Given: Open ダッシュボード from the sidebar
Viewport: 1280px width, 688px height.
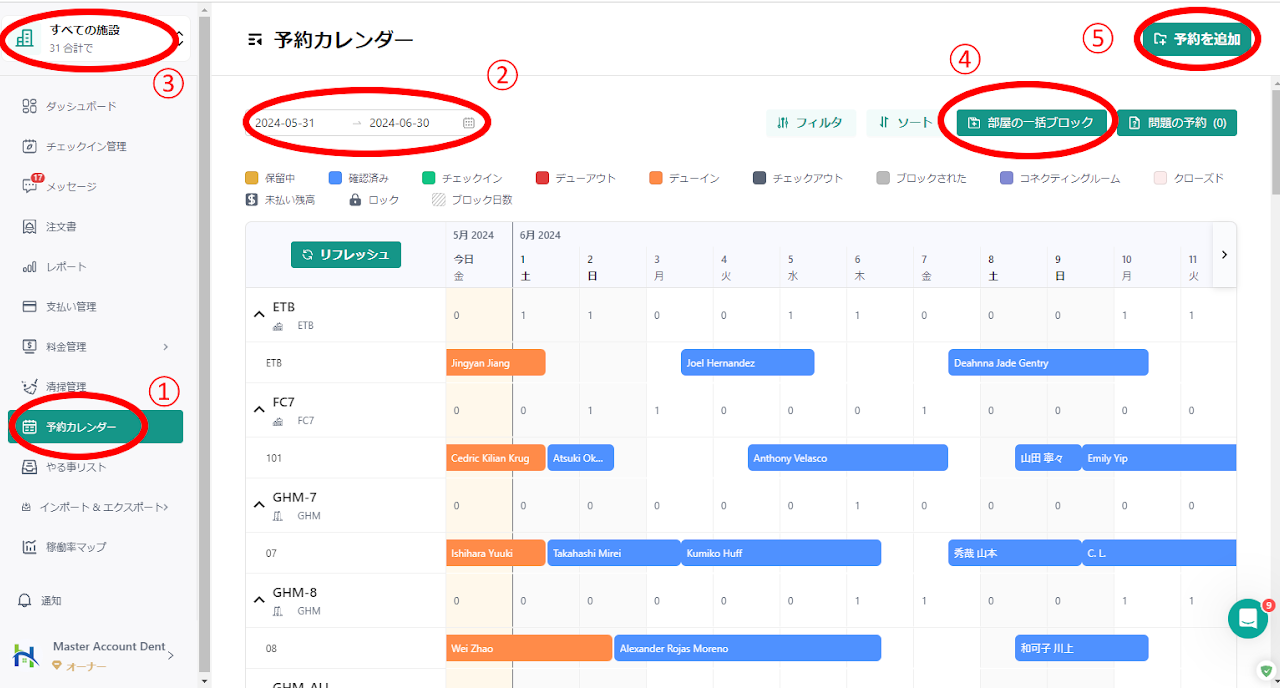Looking at the screenshot, I should 80,106.
